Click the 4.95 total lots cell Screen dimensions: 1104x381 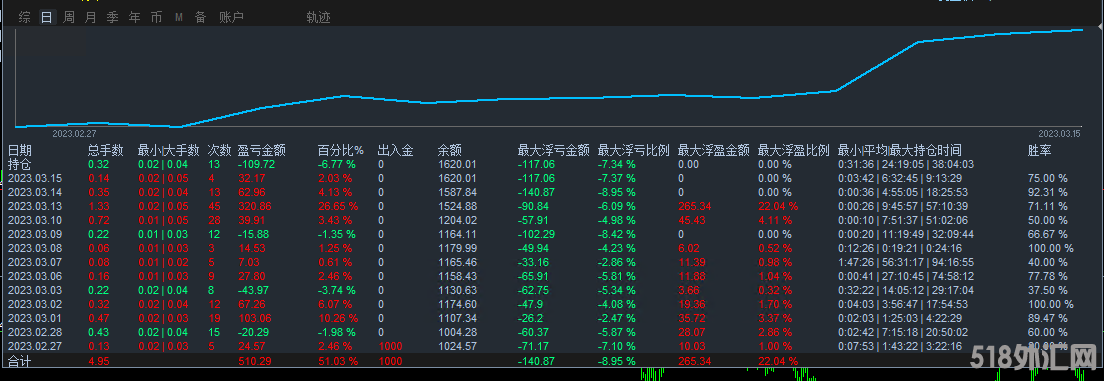point(99,361)
